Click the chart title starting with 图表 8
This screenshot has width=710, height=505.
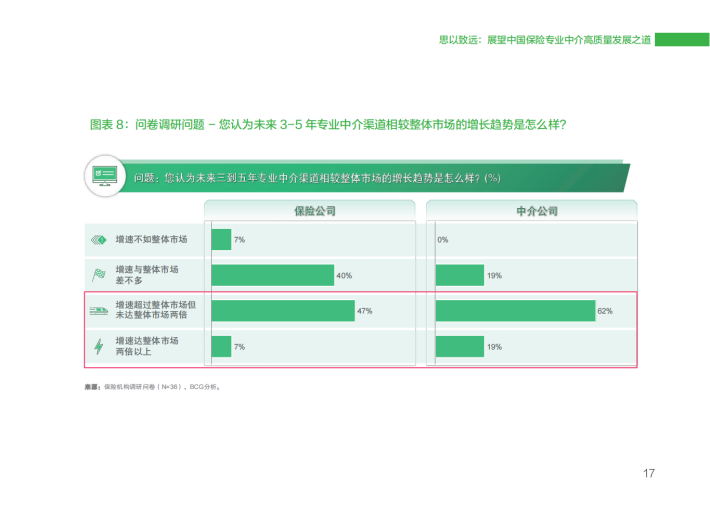(328, 125)
